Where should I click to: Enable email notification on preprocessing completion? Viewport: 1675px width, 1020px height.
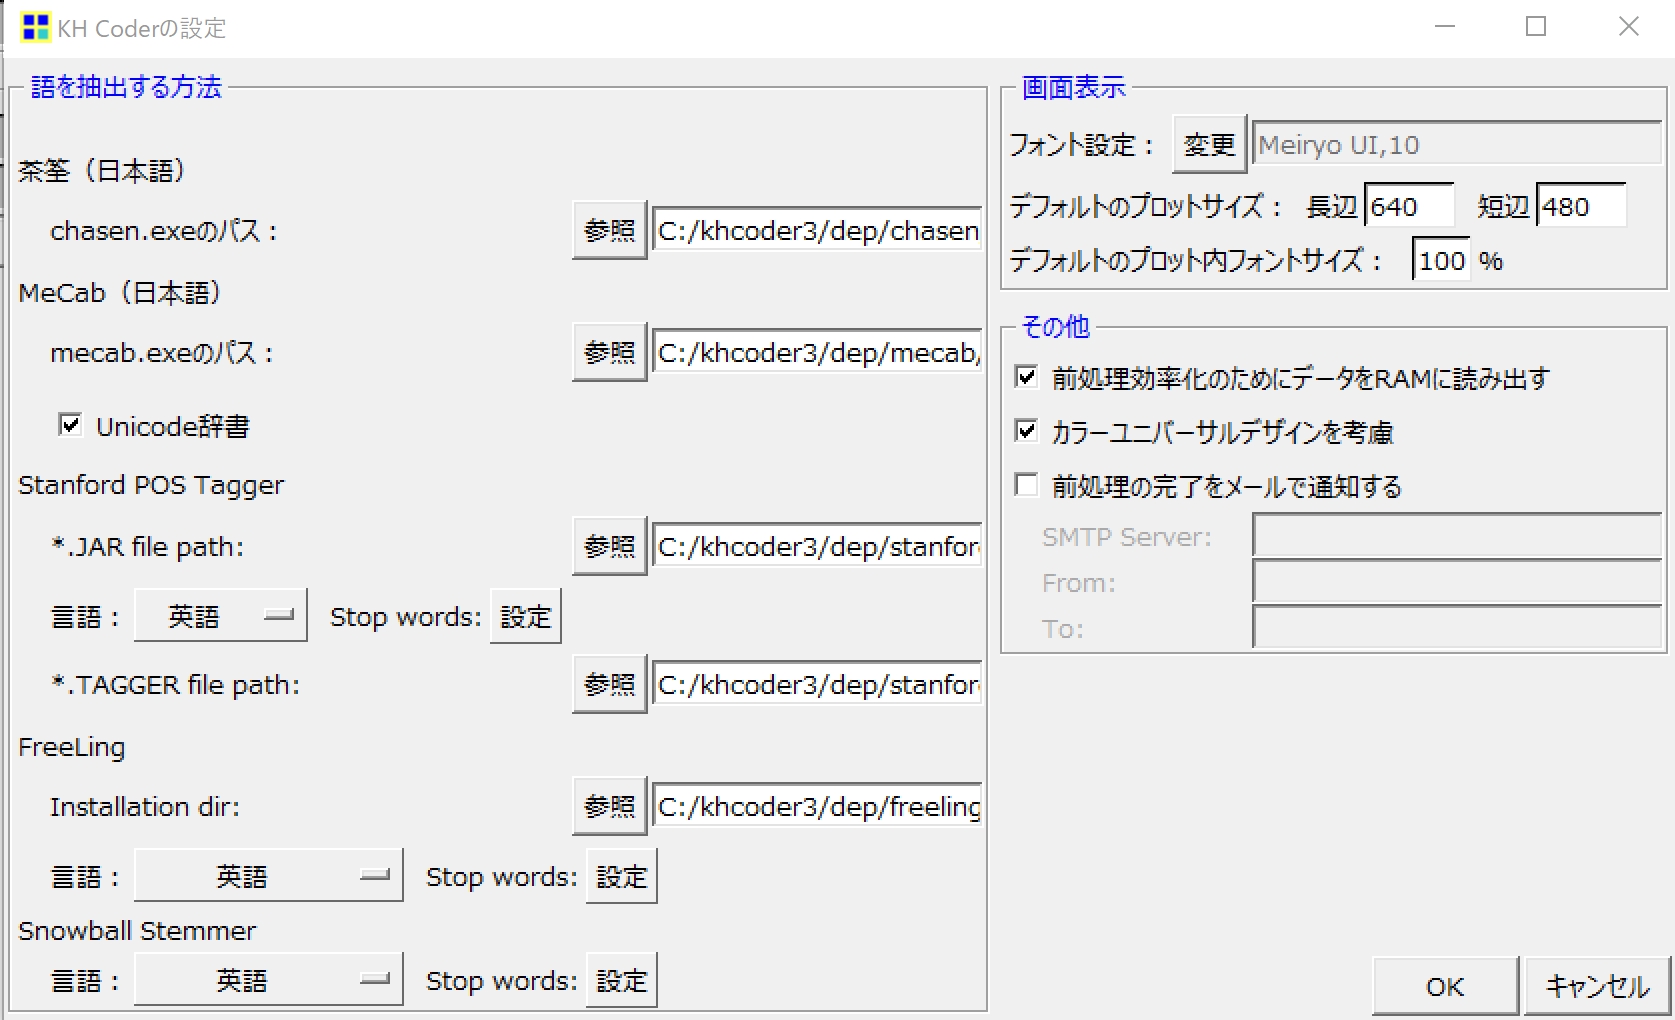tap(1026, 486)
